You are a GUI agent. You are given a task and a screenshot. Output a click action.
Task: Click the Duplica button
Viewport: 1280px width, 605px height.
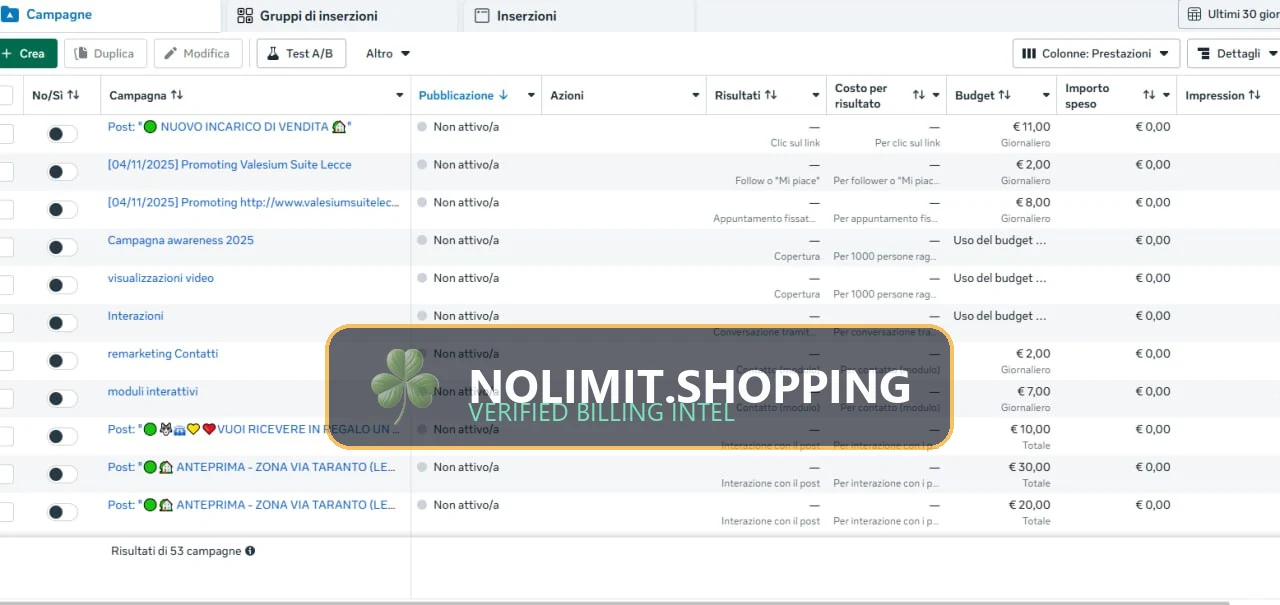click(x=106, y=54)
